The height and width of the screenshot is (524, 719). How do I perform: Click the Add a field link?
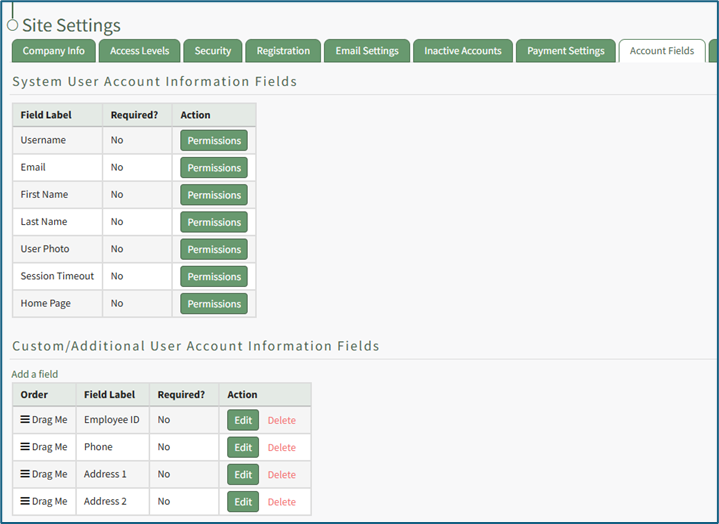pyautogui.click(x=35, y=374)
